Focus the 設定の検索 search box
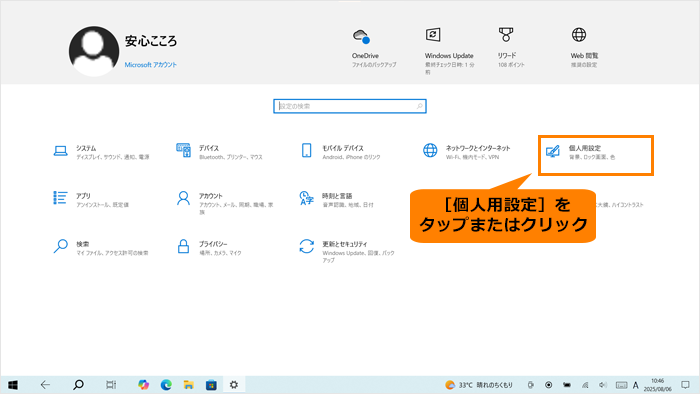700x394 pixels. click(350, 106)
